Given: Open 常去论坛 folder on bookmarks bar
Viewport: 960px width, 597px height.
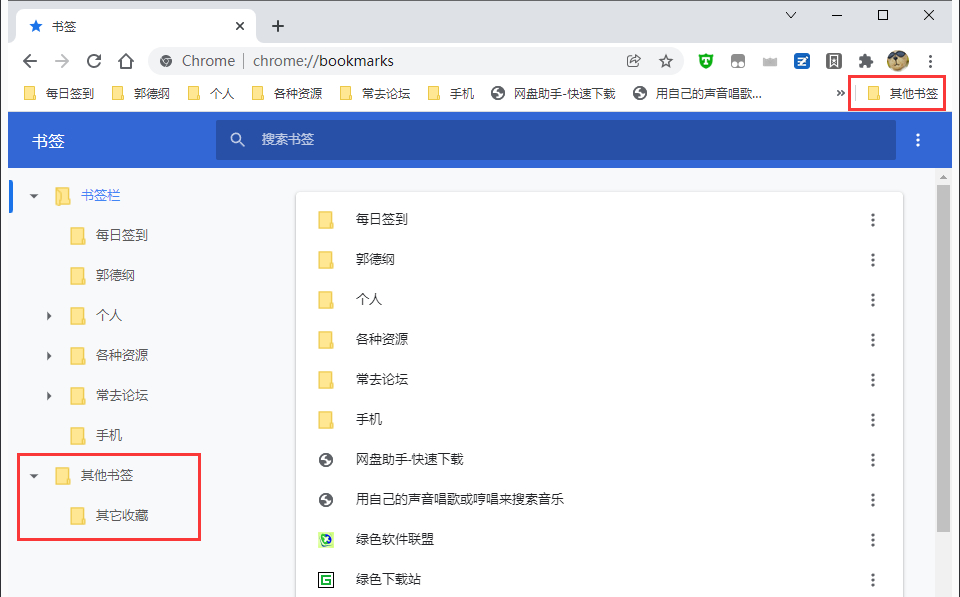Looking at the screenshot, I should (x=375, y=93).
